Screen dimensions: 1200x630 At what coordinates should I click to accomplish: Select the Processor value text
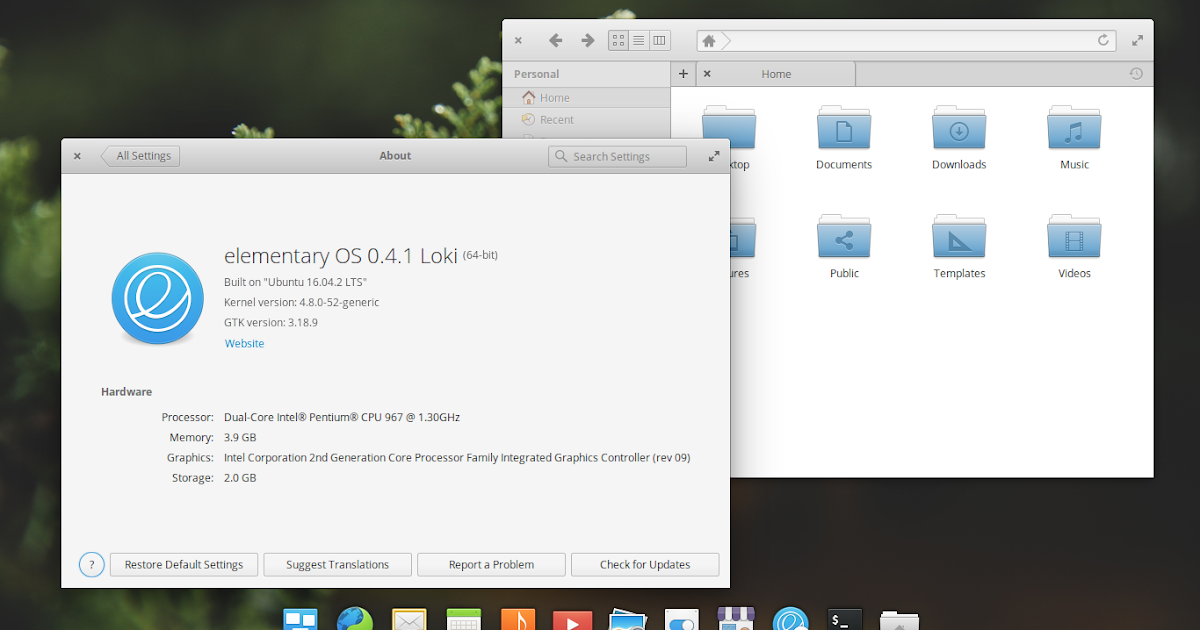pyautogui.click(x=342, y=417)
